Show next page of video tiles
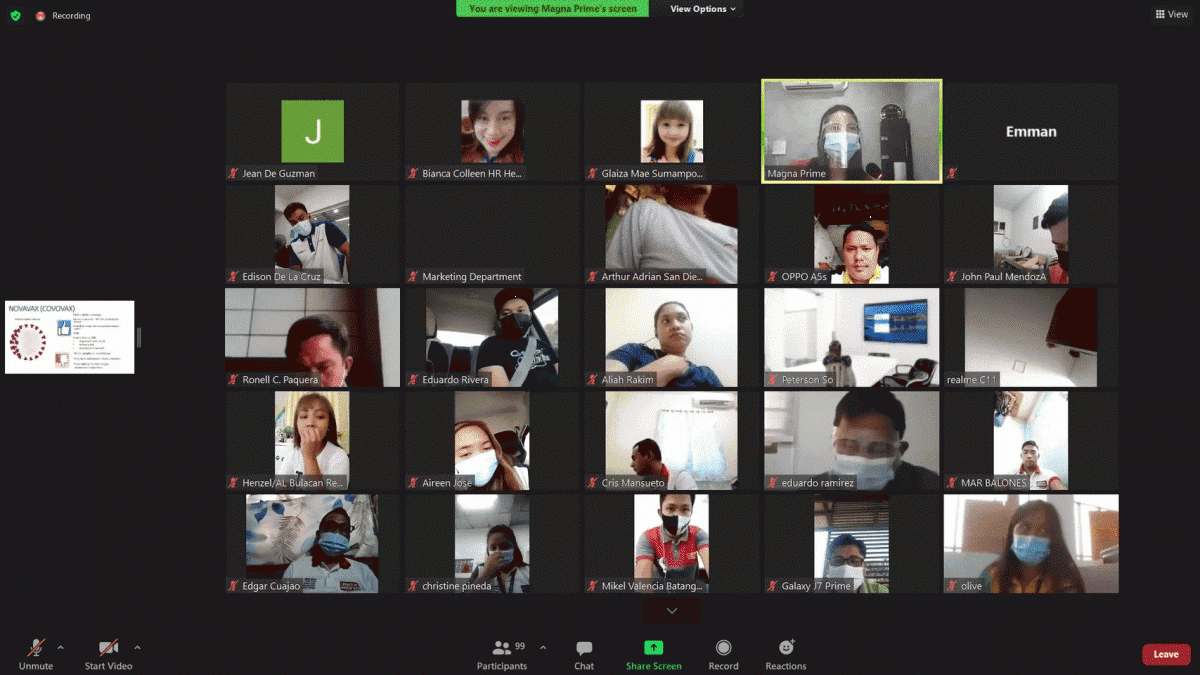The image size is (1200, 675). click(x=672, y=610)
